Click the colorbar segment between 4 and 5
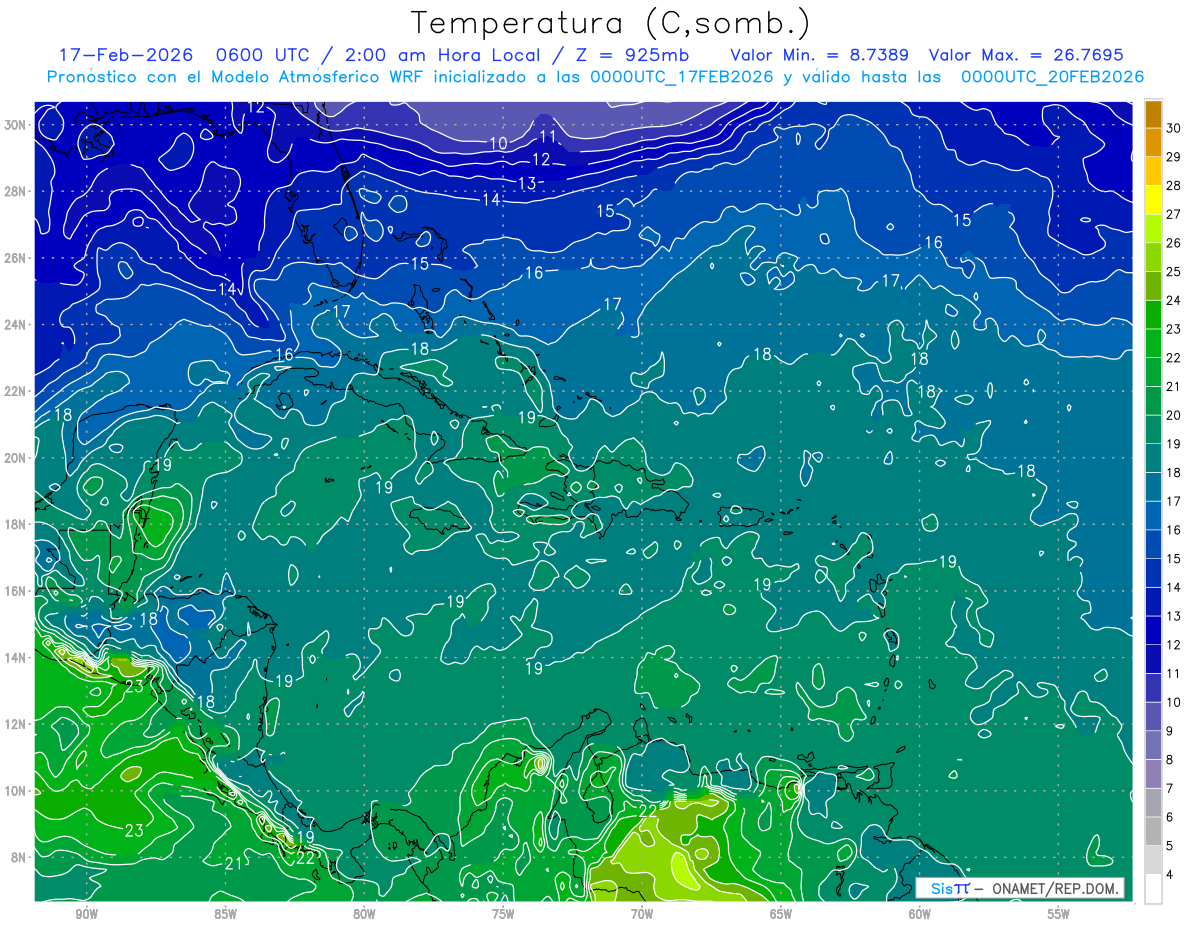 point(1153,861)
